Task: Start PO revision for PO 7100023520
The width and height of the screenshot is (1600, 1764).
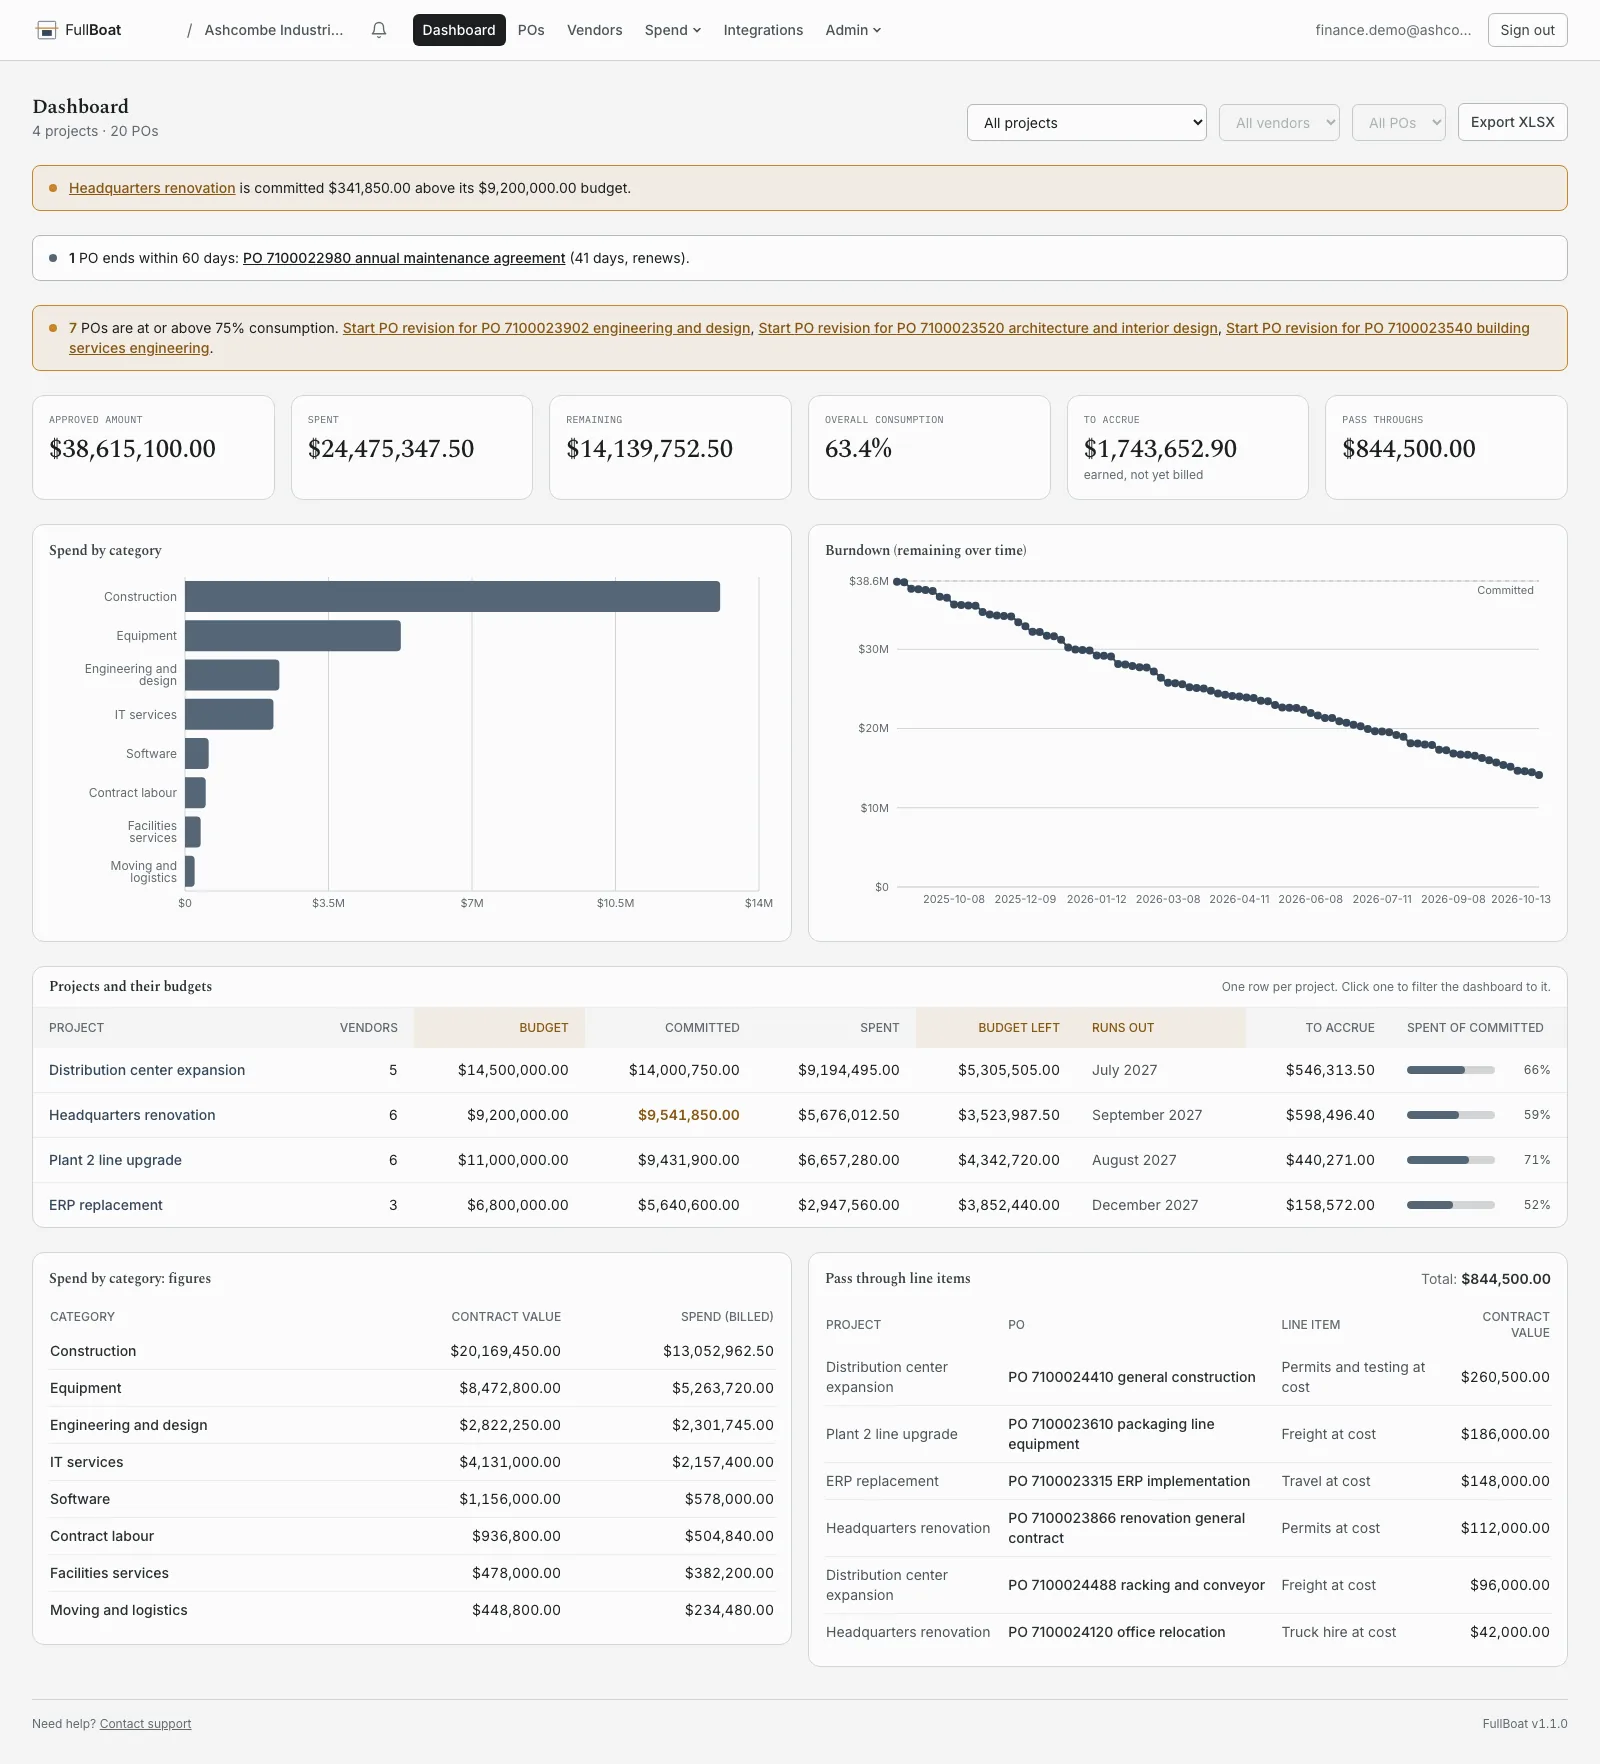Action: [988, 328]
